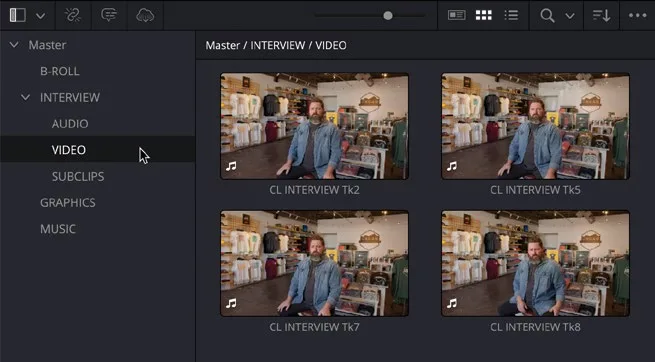Click the Master / INTERVIEW / VIDEO breadcrumb path
Image resolution: width=655 pixels, height=362 pixels.
[276, 45]
